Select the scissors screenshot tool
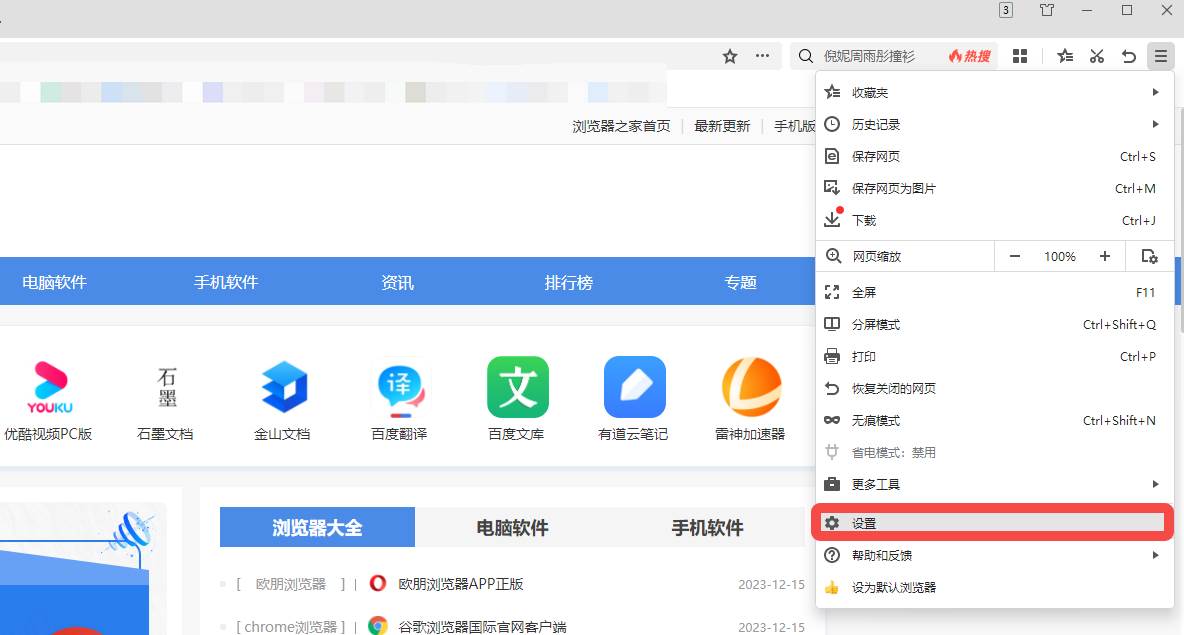Image resolution: width=1184 pixels, height=635 pixels. [1096, 56]
